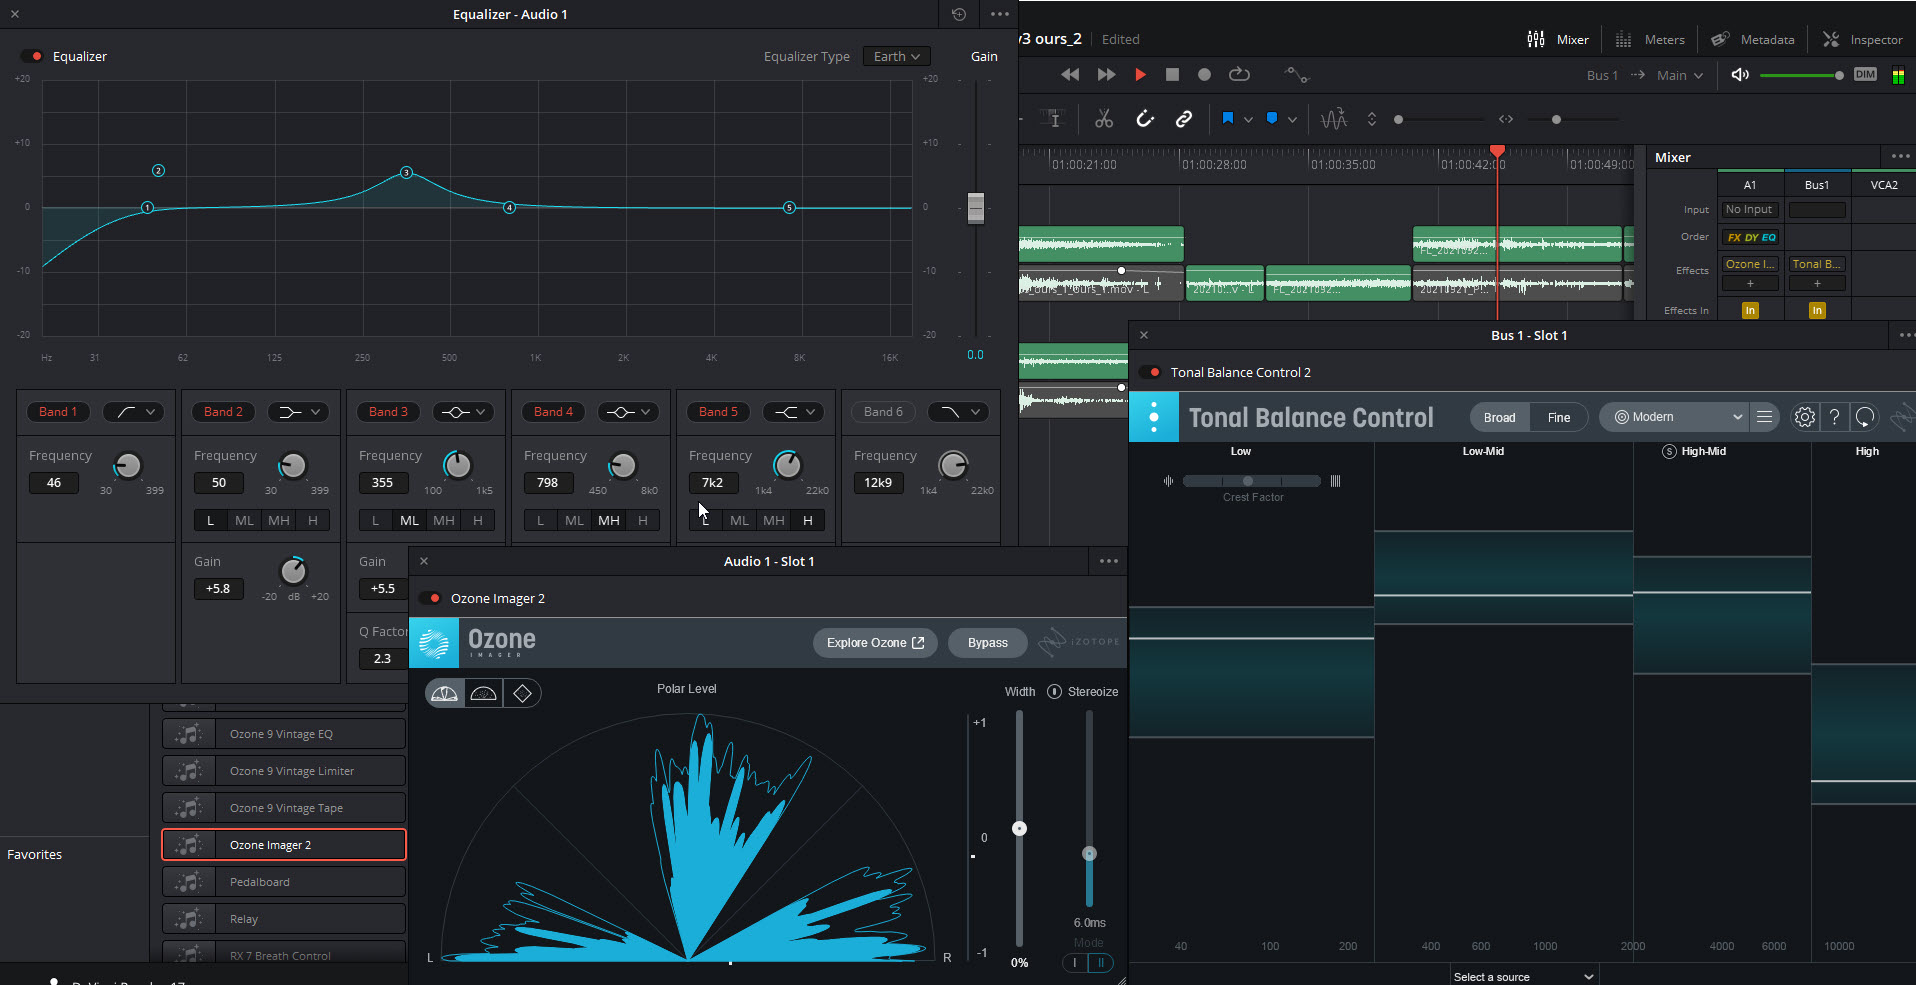Select Ozone 9 Vintage Tape in the effects list
The width and height of the screenshot is (1916, 985).
pyautogui.click(x=285, y=807)
